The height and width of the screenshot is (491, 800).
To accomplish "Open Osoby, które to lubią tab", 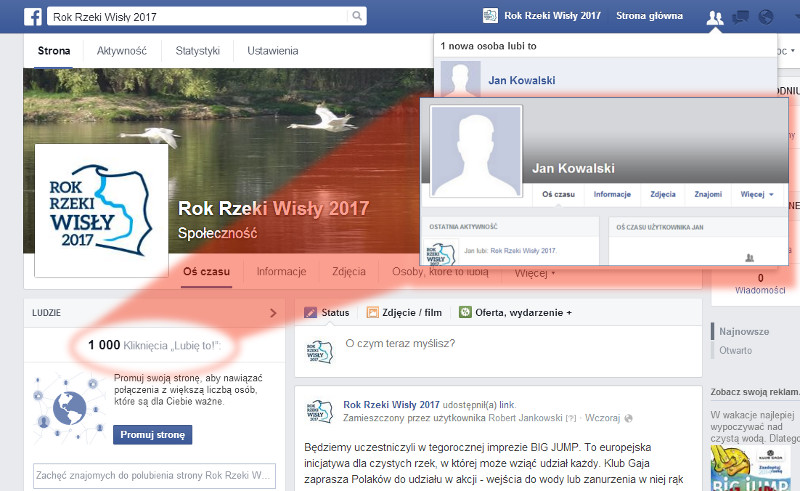I will click(x=440, y=272).
